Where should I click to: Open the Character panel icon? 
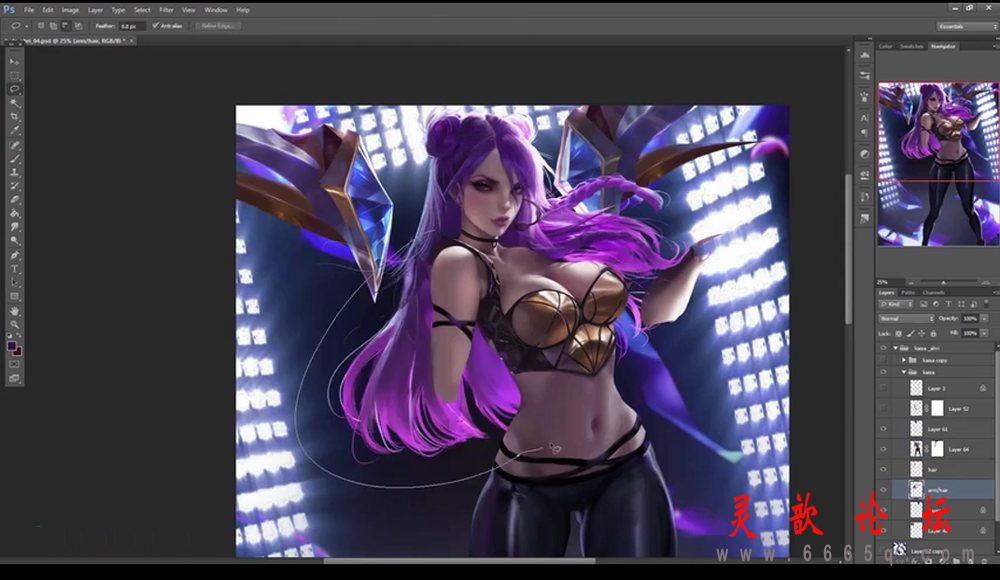point(865,118)
